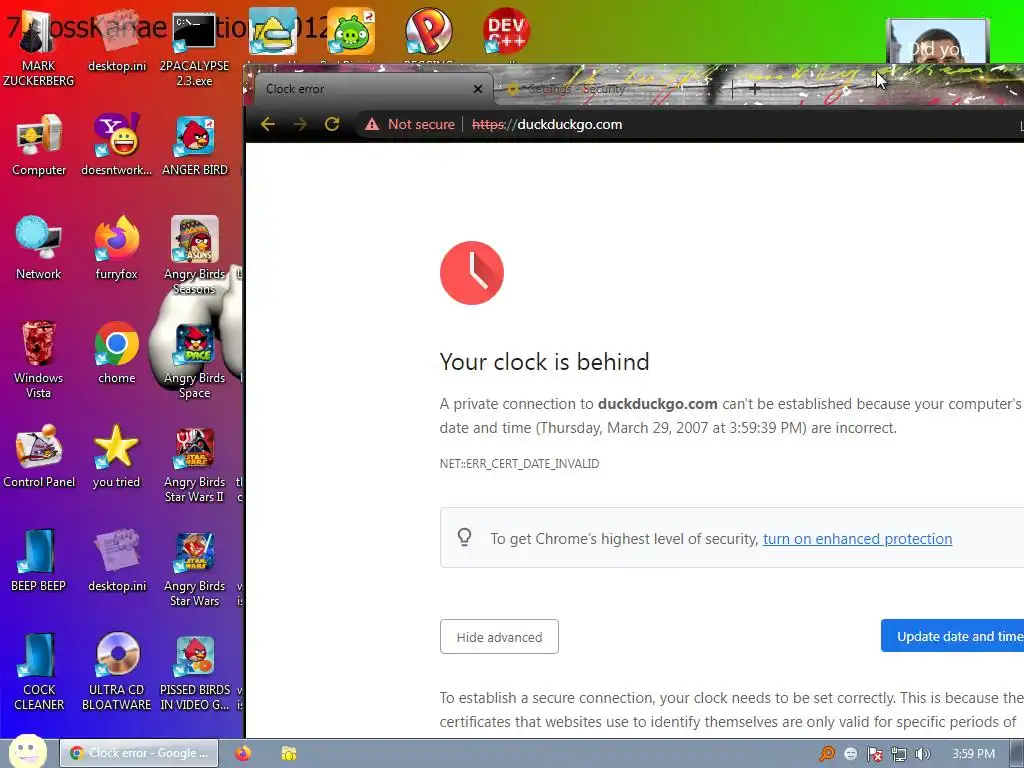
Task: Select the 2PACALYPSE 2.3.exe icon
Action: click(x=194, y=49)
